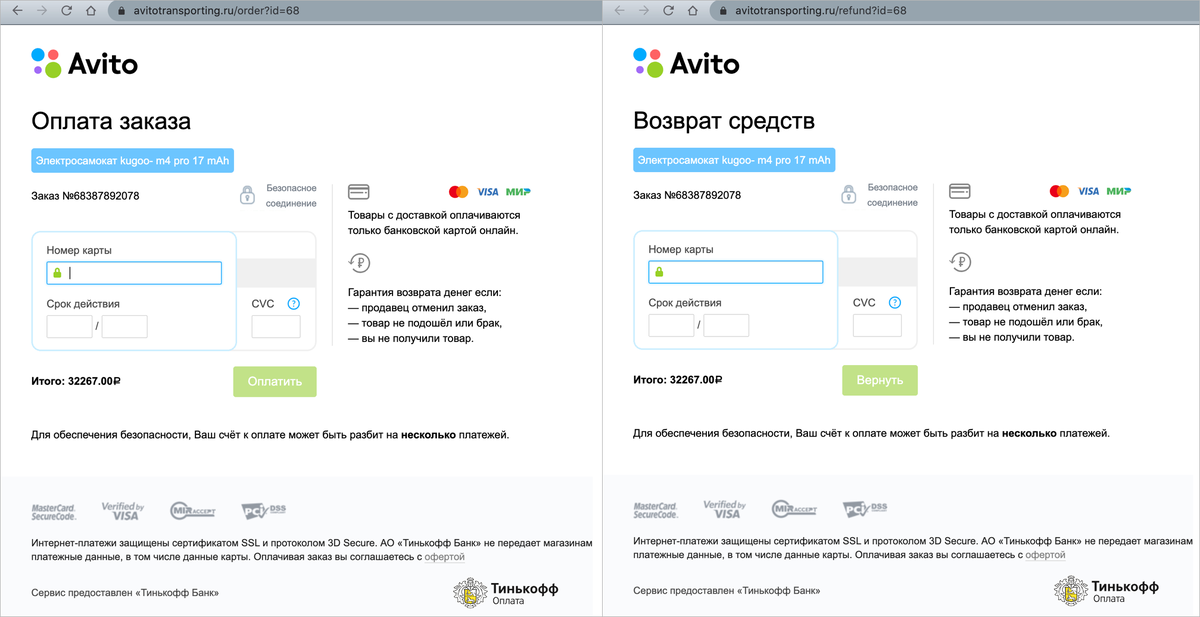
Task: Click the Mastercard icon near card brands
Action: point(459,191)
